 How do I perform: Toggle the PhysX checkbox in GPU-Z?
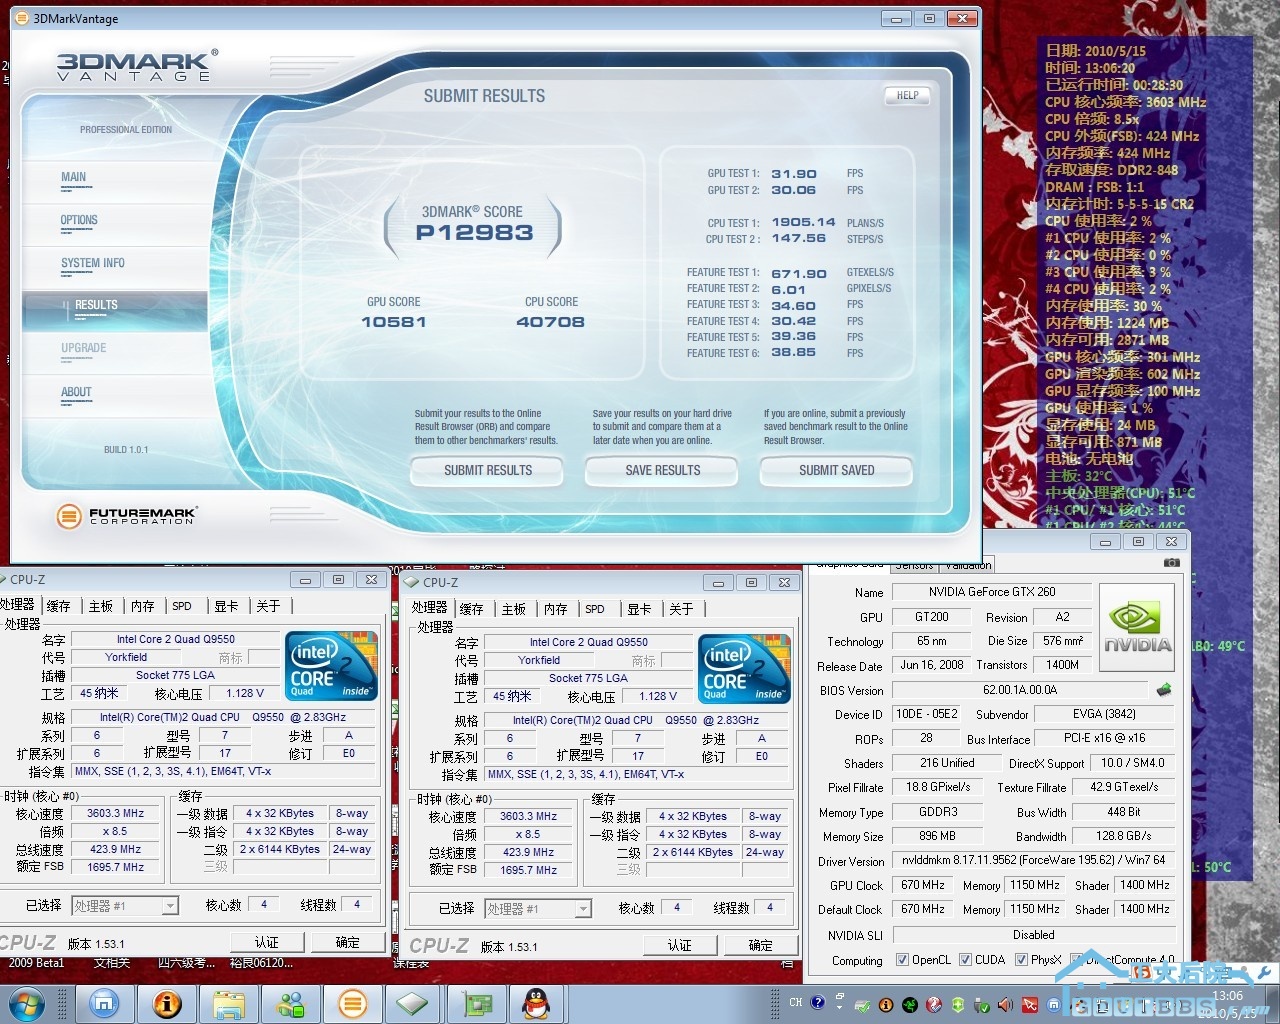tap(1022, 960)
